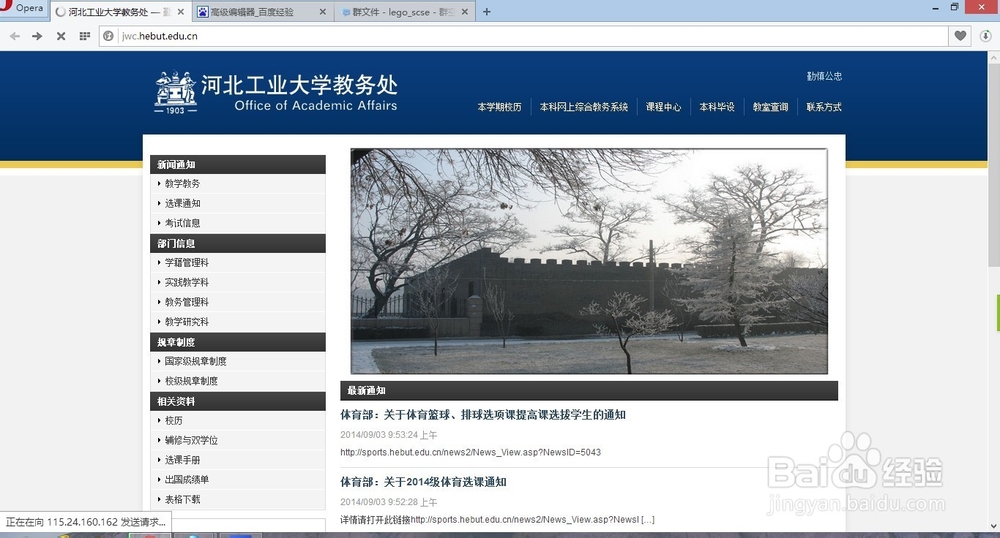Screen dimensions: 1000x538
Task: Click the 勤慎公忠 link in the header
Action: tap(824, 76)
